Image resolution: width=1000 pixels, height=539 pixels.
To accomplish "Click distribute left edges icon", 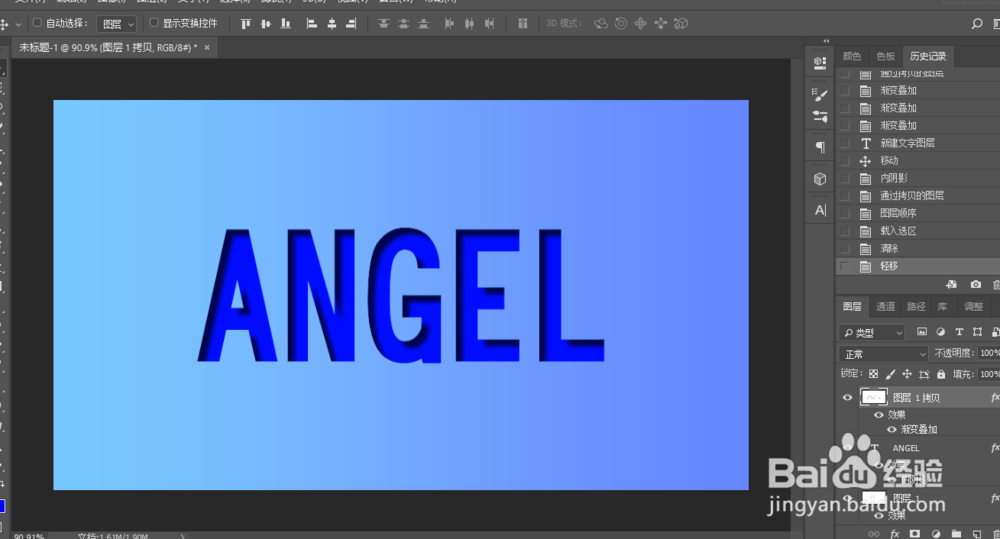I will 449,24.
